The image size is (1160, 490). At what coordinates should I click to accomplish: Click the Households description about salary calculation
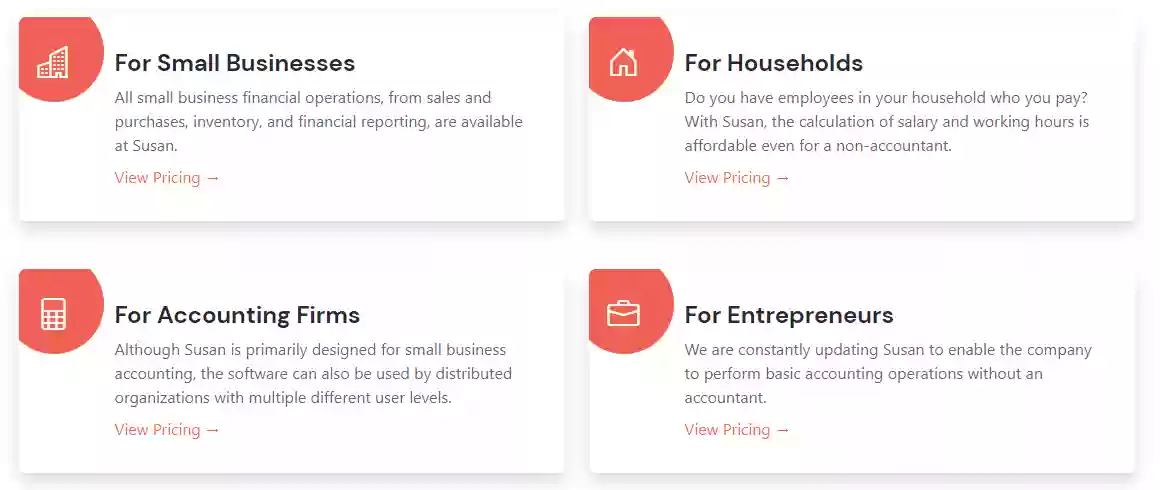click(x=887, y=122)
